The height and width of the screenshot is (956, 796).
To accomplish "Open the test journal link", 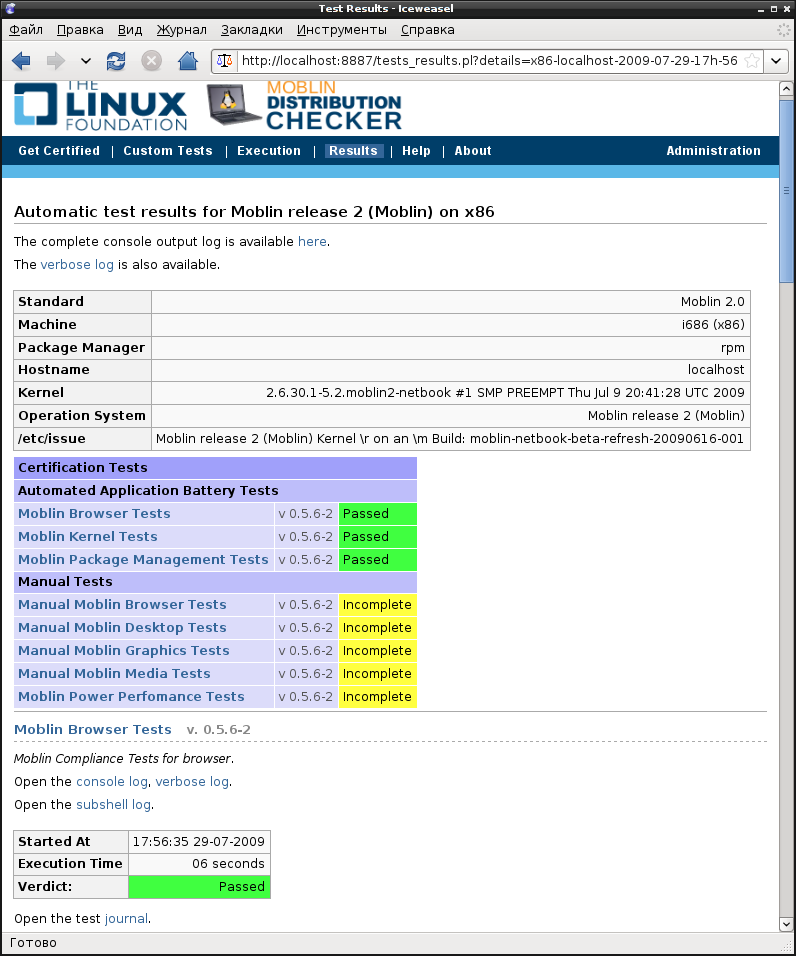I will [x=126, y=918].
